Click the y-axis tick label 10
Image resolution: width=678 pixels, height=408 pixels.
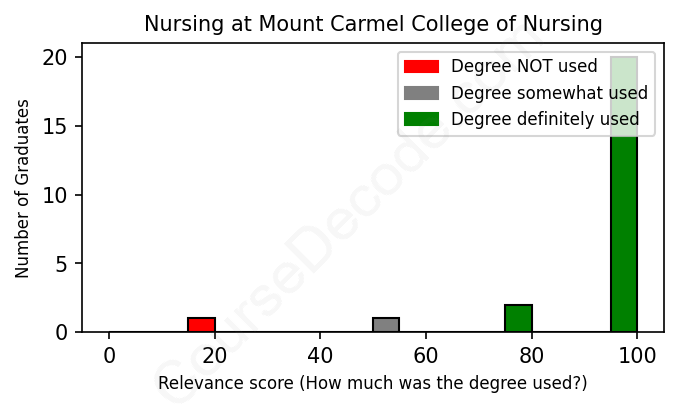click(x=58, y=195)
